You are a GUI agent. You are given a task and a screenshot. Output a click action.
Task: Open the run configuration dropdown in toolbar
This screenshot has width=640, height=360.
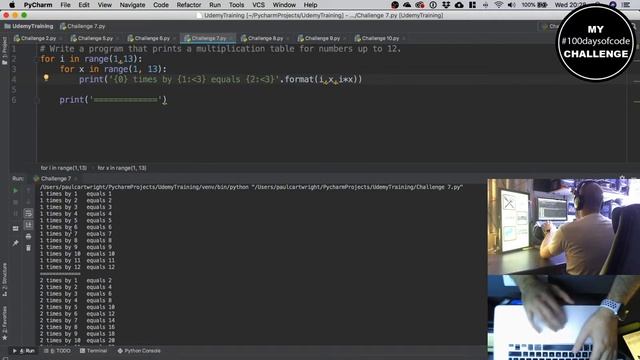[548, 26]
